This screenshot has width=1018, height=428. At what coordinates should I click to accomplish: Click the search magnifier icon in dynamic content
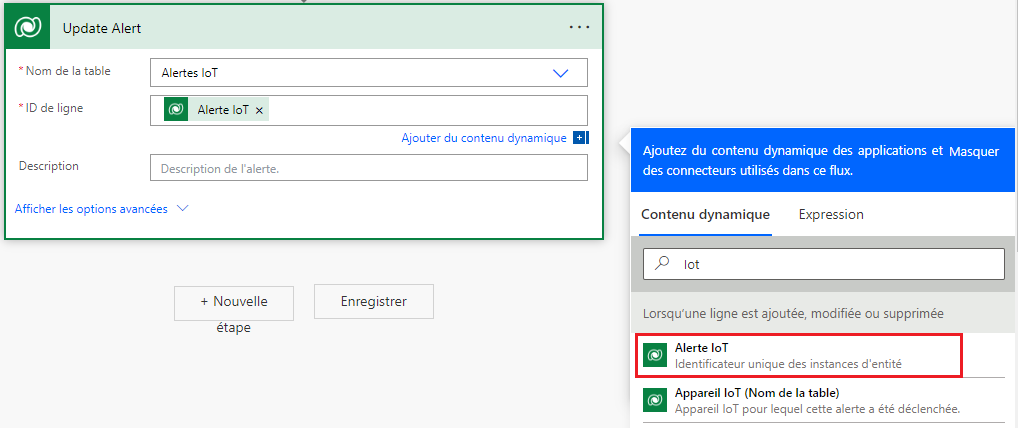coord(662,264)
